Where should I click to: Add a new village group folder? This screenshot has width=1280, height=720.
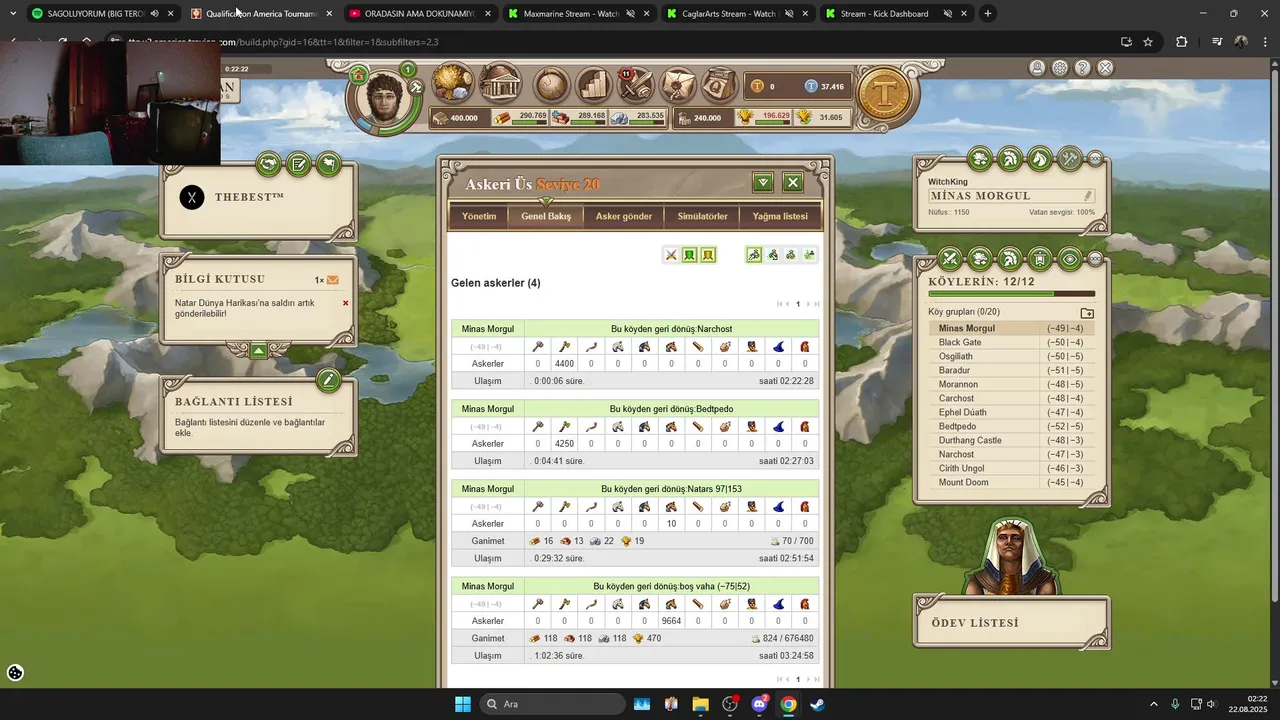pyautogui.click(x=1087, y=313)
